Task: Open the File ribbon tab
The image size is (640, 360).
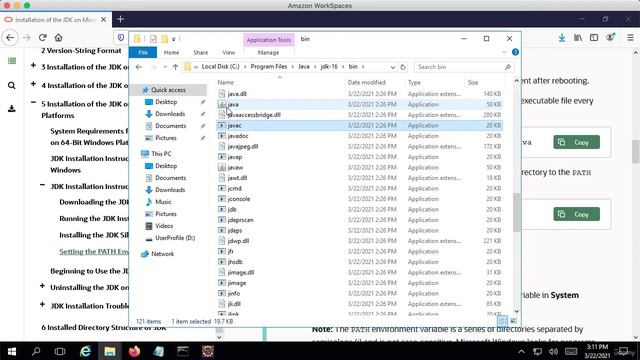Action: pos(143,53)
